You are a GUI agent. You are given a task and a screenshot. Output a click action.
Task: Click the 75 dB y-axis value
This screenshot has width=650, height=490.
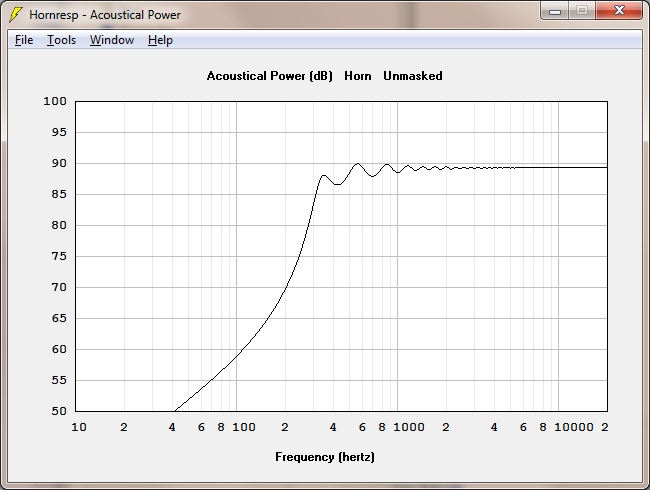click(x=59, y=256)
